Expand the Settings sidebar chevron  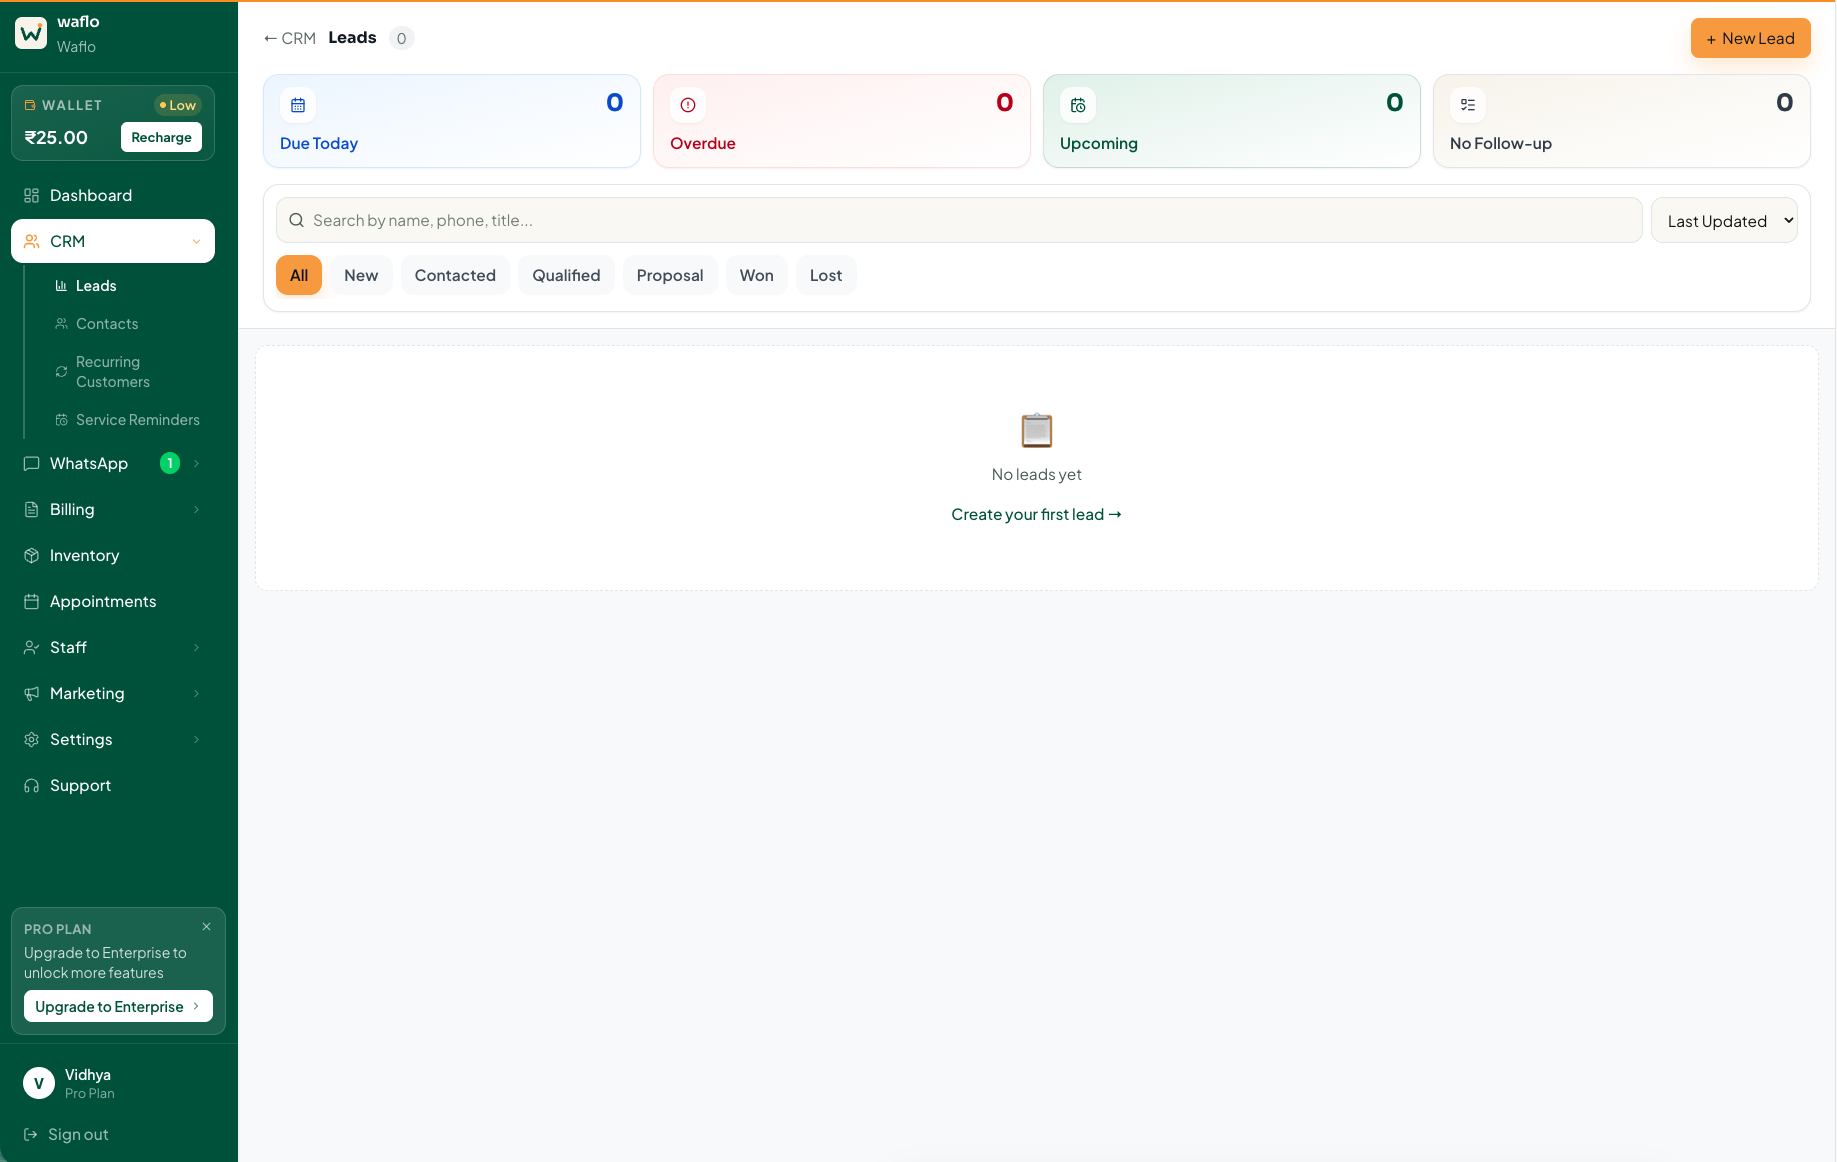(x=196, y=739)
